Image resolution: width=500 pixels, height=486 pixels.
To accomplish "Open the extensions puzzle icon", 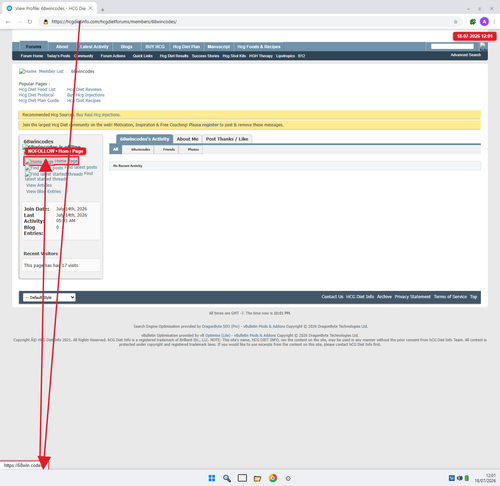I will (472, 22).
